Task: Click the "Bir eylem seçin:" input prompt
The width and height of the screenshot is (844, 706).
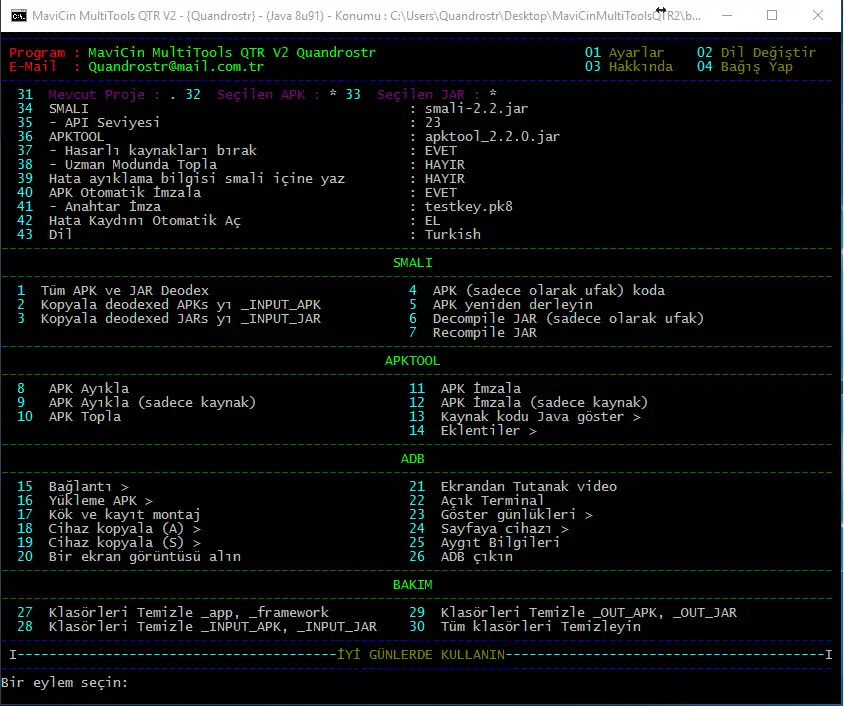Action: (65, 682)
